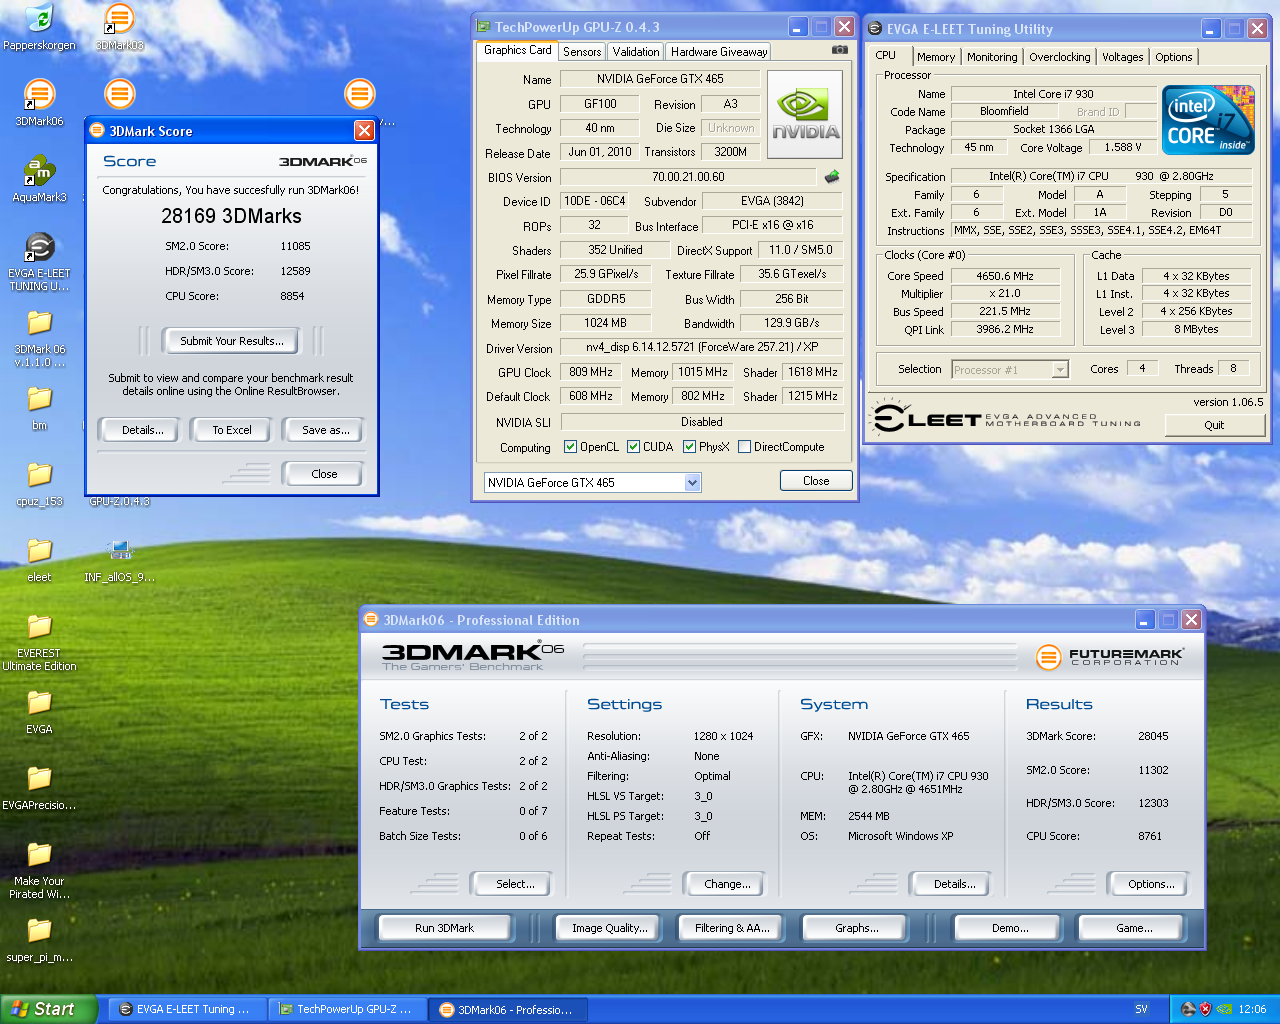The width and height of the screenshot is (1280, 1024).
Task: Open the Options tab in E-LEET
Action: [x=1174, y=57]
